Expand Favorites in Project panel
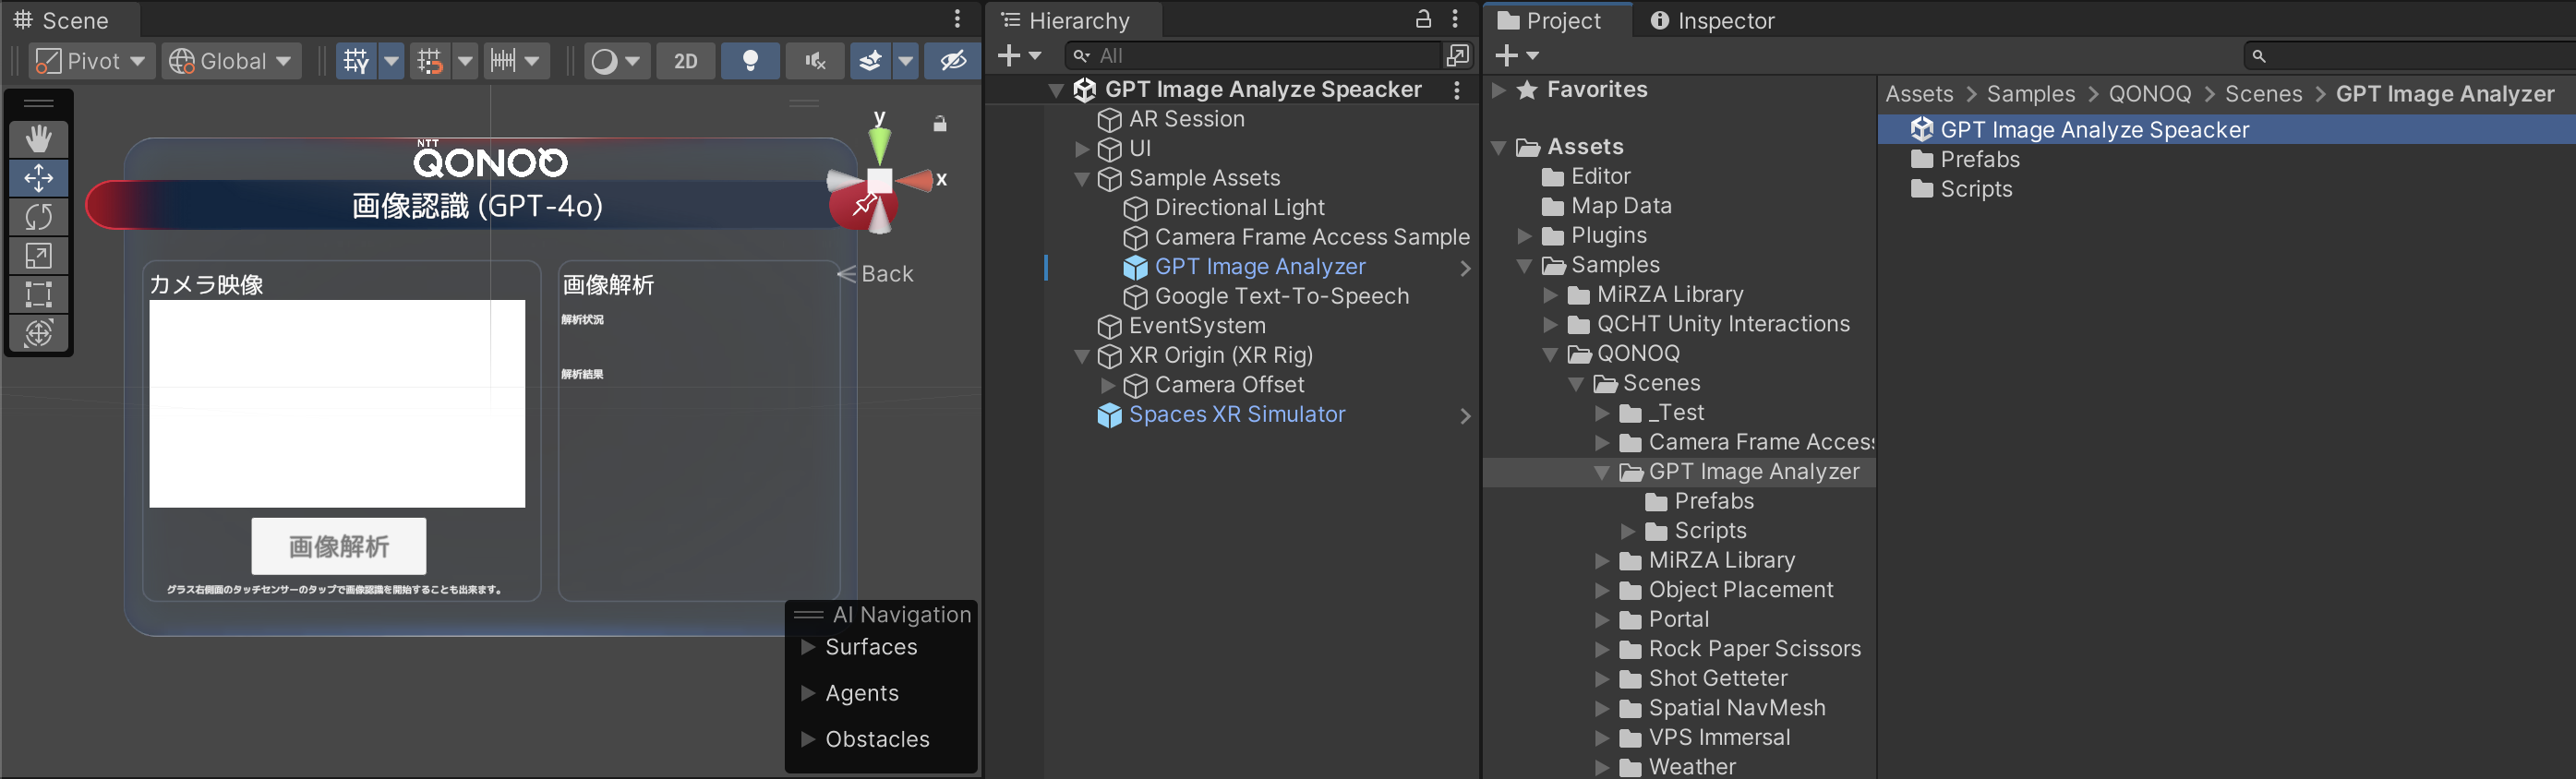 pos(1499,90)
